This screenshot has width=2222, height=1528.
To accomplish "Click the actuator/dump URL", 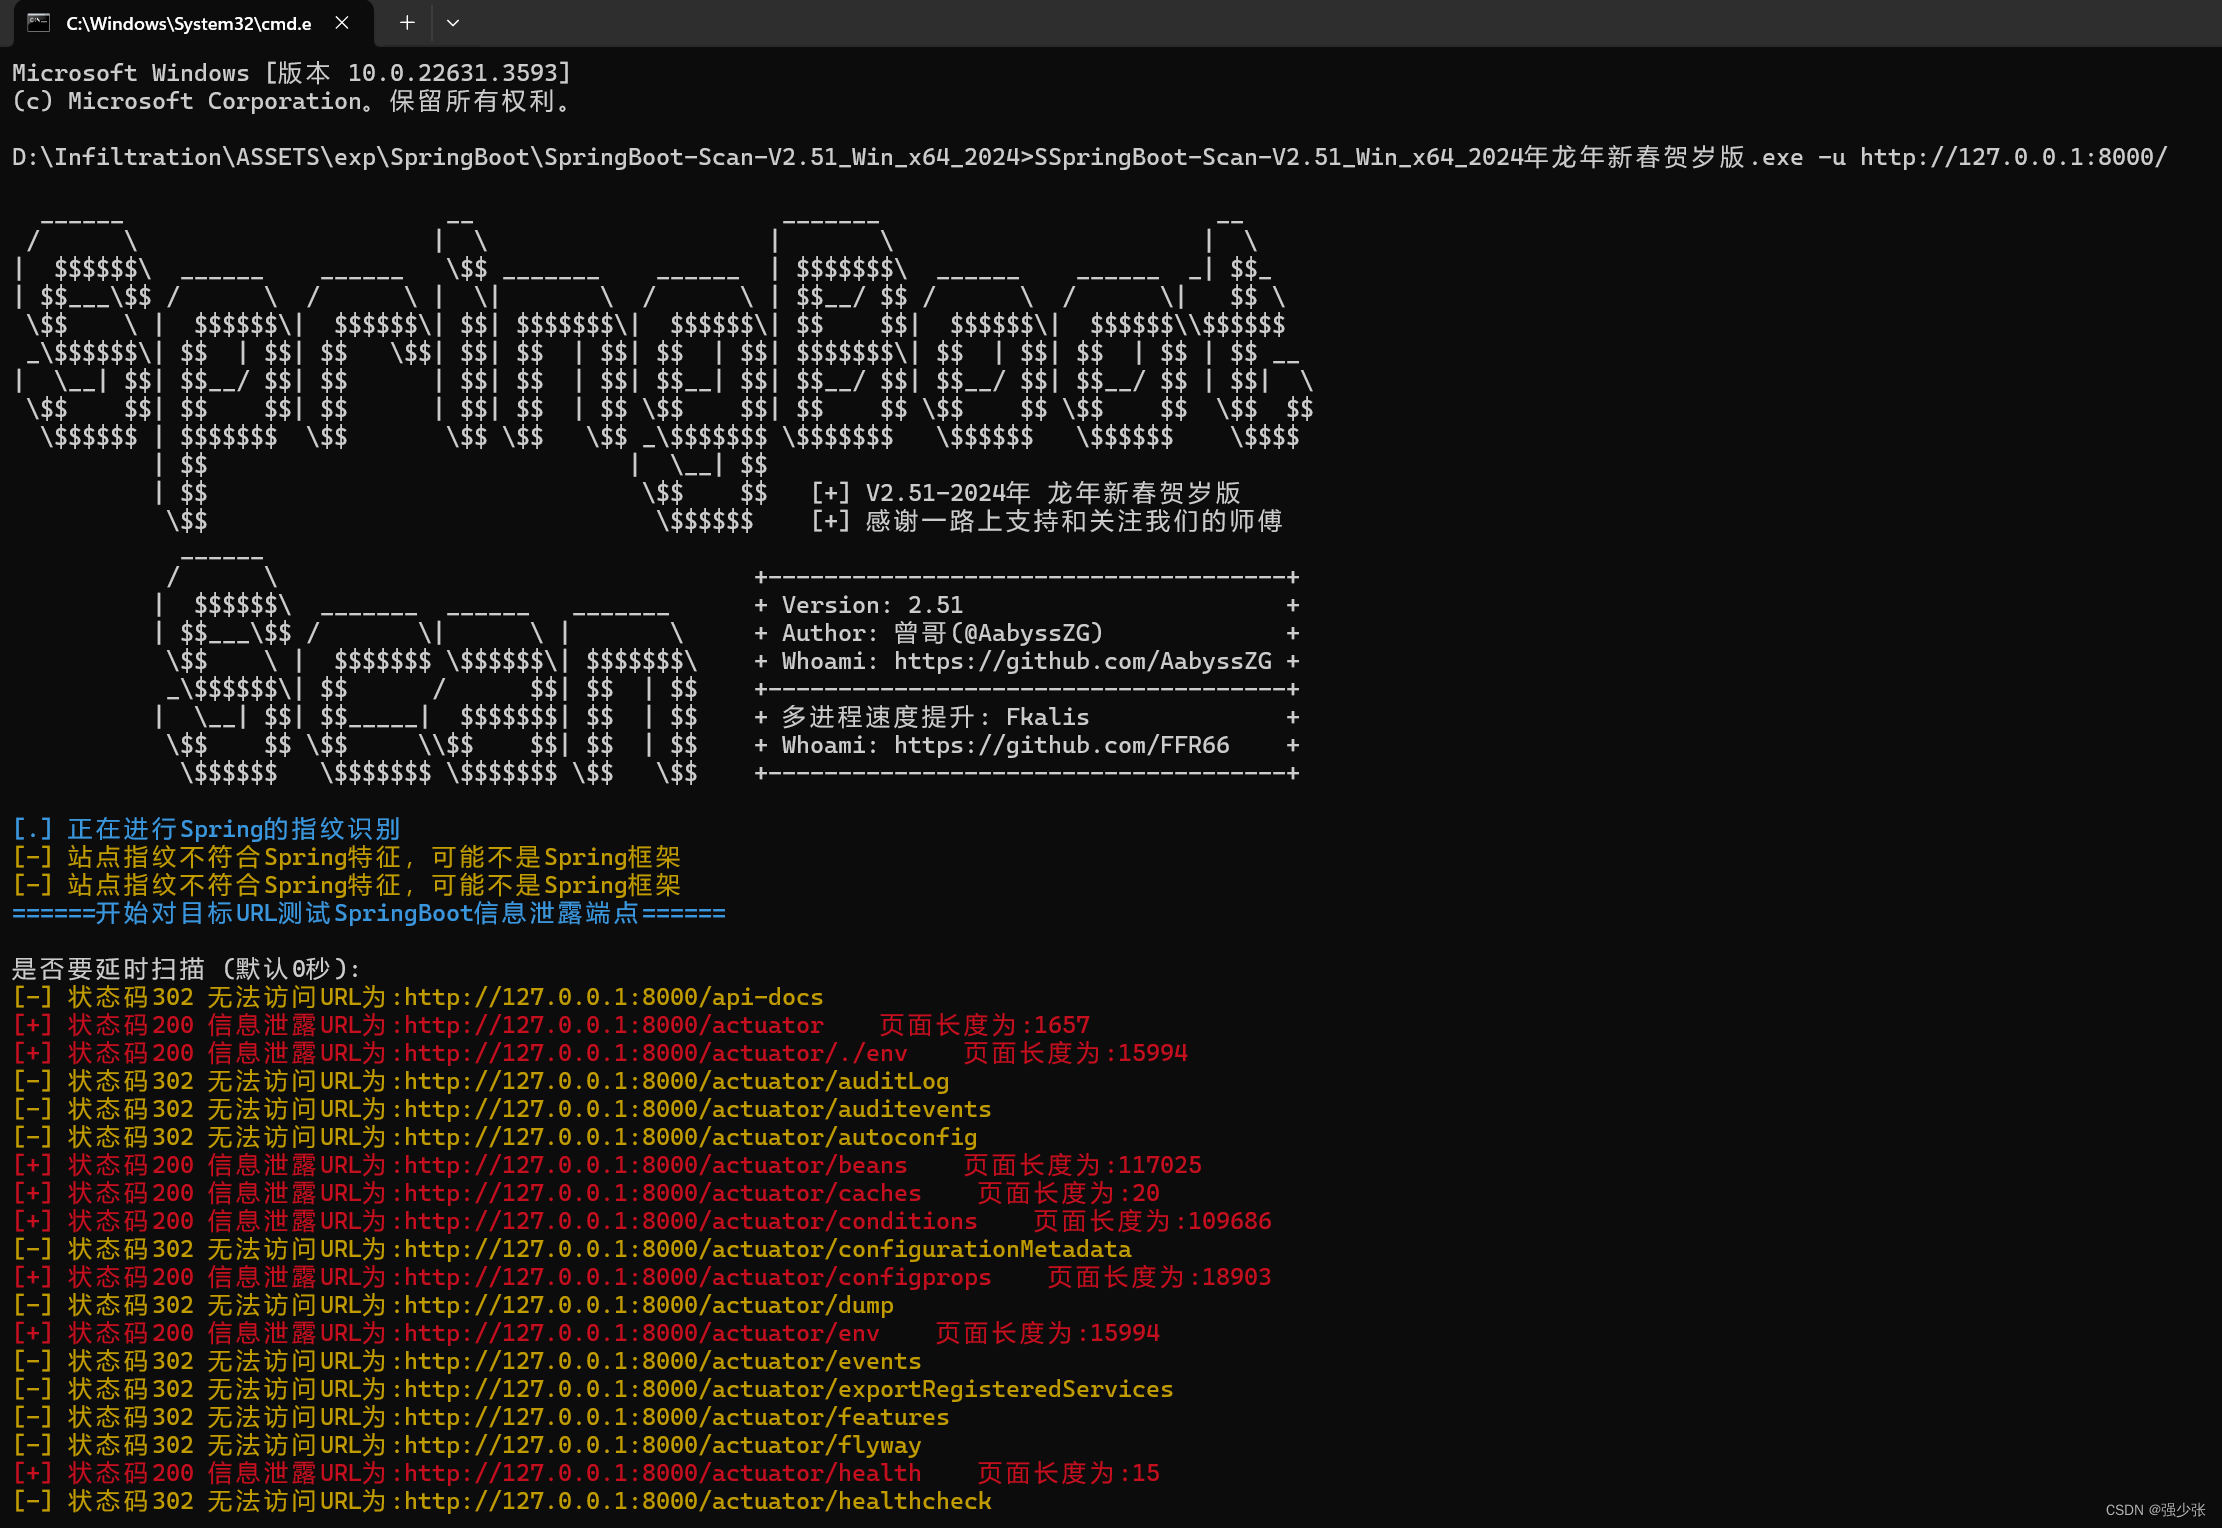I will click(649, 1305).
